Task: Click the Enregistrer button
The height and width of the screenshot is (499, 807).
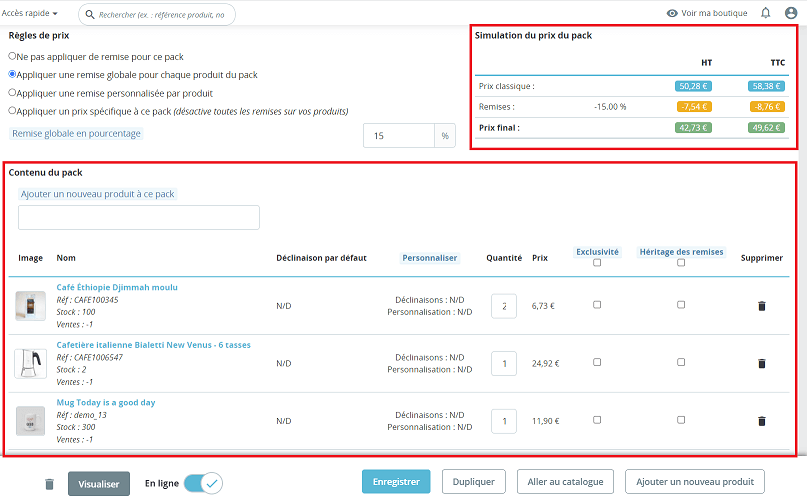Action: (396, 482)
